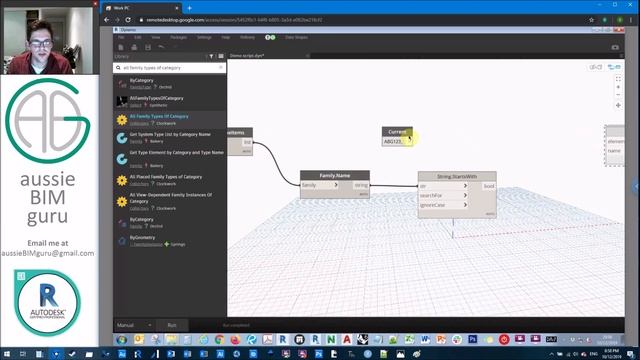The height and width of the screenshot is (360, 640).
Task: Click the Windows Start button on local taskbar
Action: (7, 354)
